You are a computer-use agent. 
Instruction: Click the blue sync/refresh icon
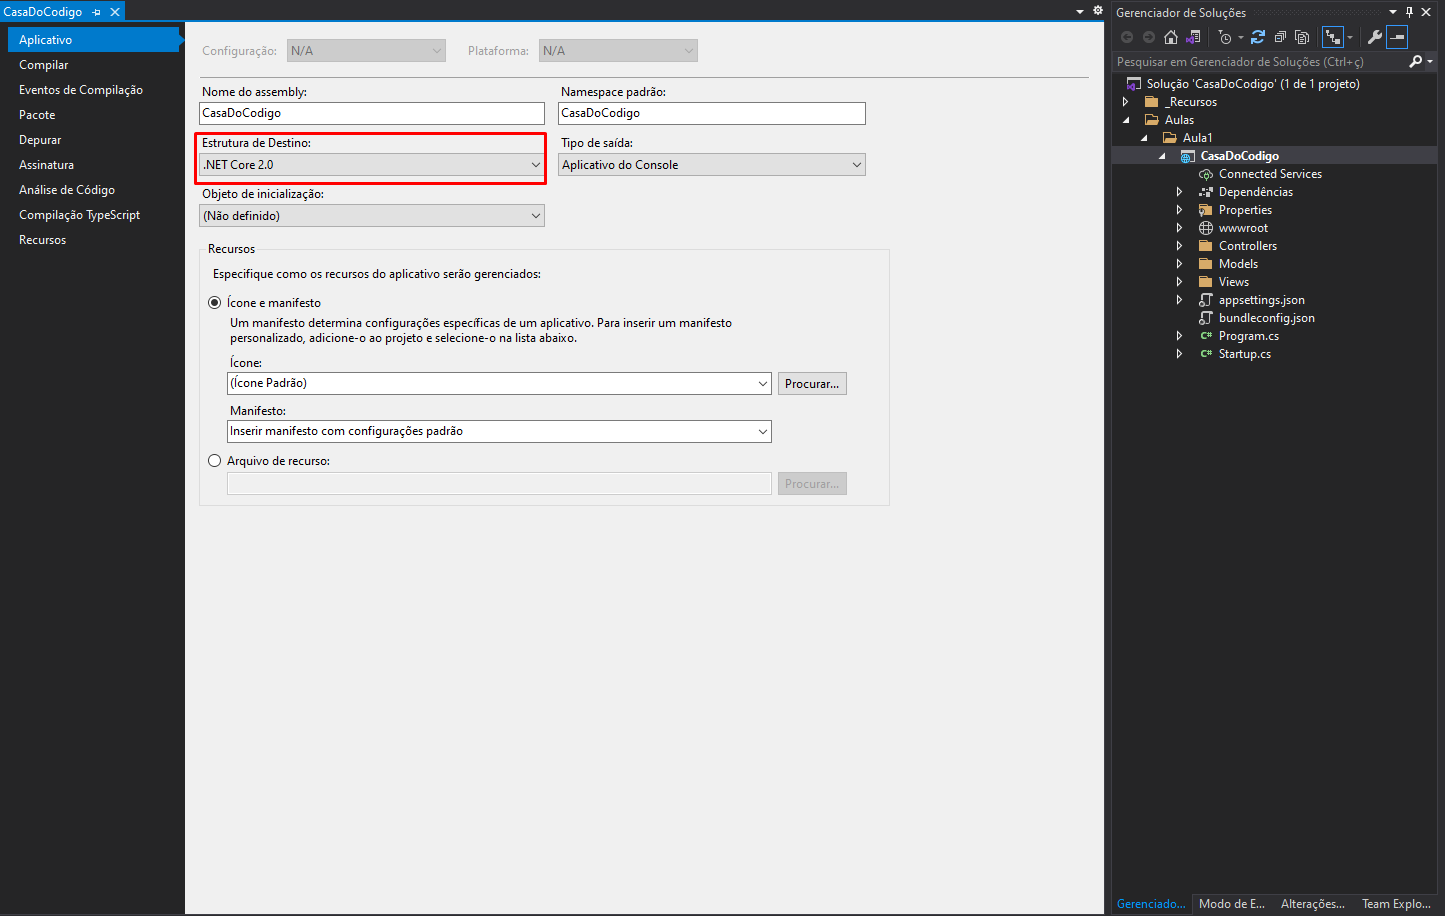[1258, 37]
